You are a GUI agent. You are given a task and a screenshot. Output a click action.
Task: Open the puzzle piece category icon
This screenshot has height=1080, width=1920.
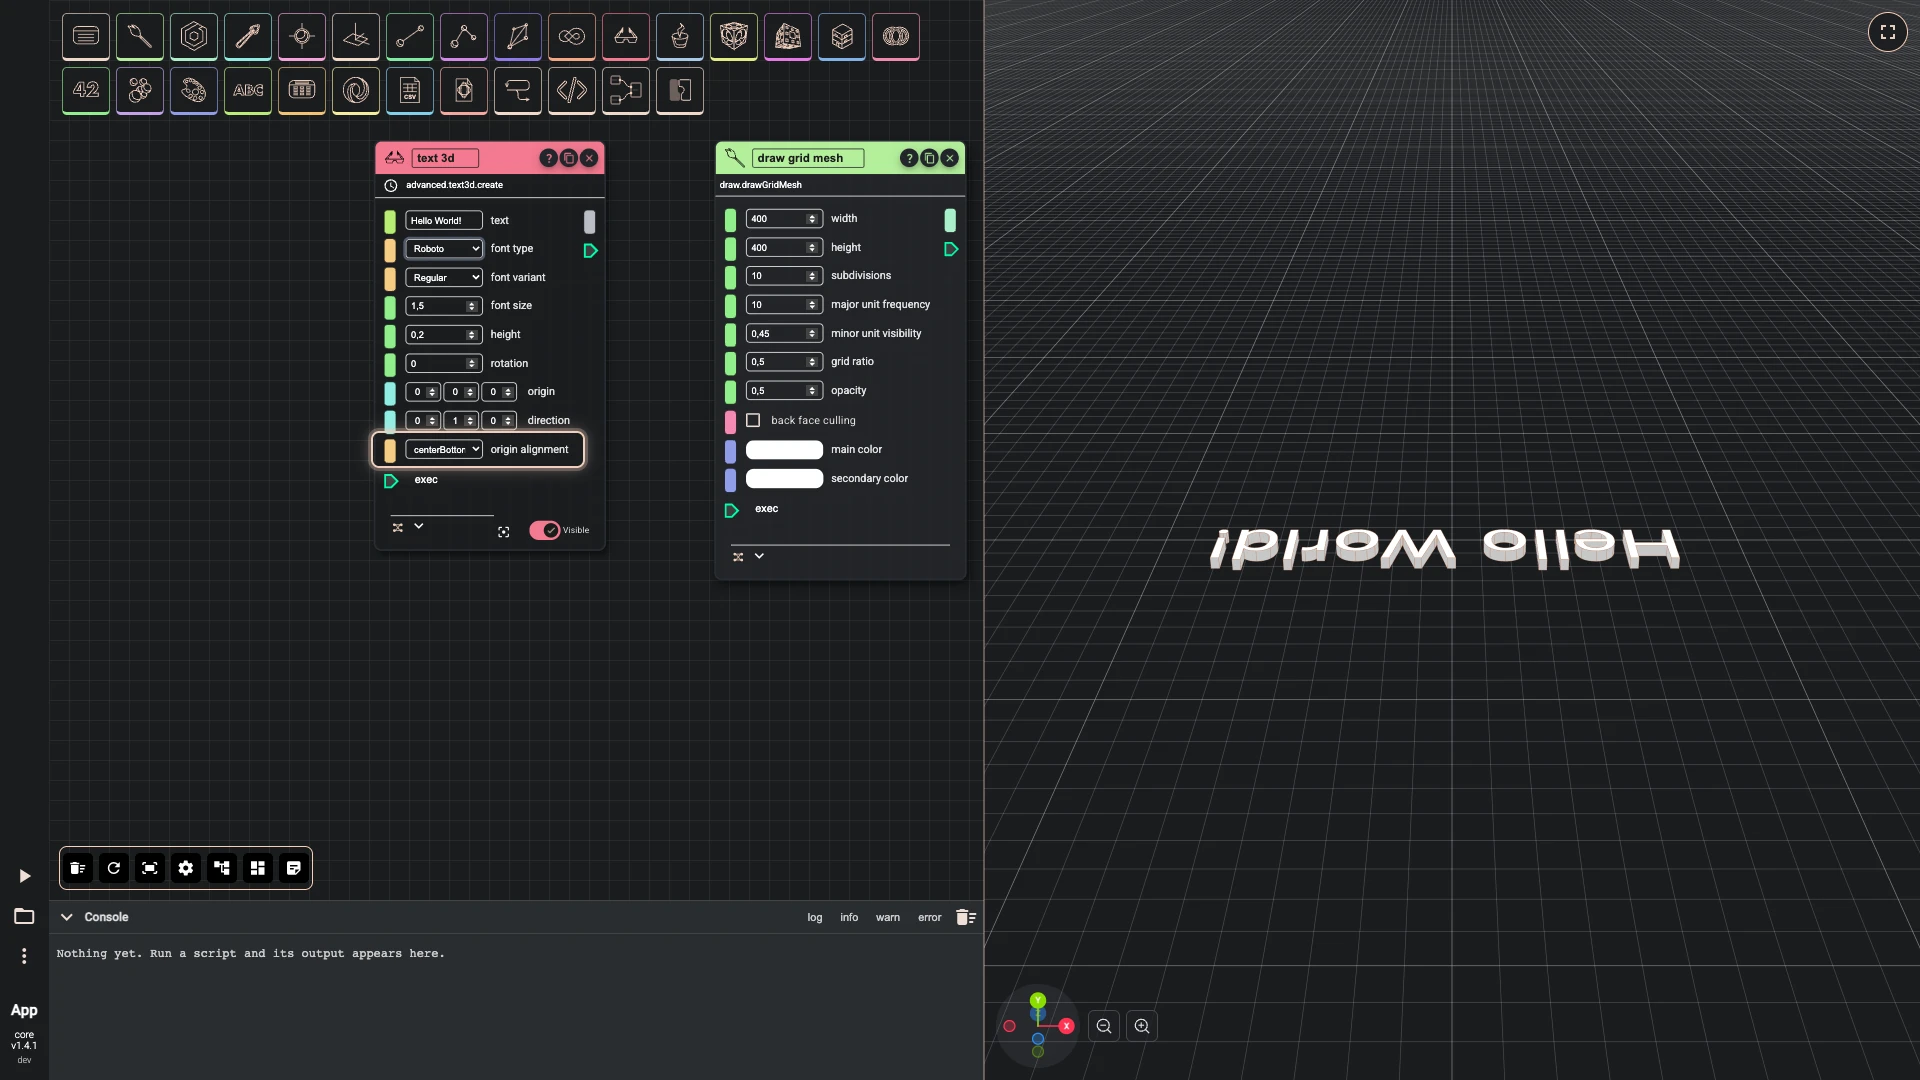click(680, 91)
